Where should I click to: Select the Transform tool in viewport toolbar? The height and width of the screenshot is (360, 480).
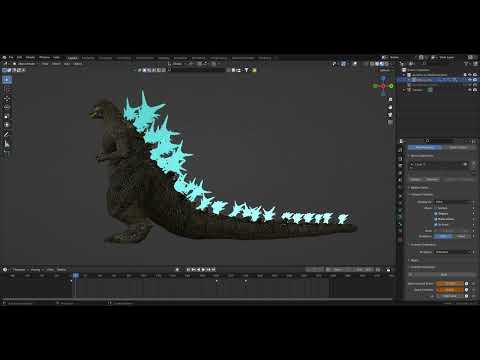7,125
